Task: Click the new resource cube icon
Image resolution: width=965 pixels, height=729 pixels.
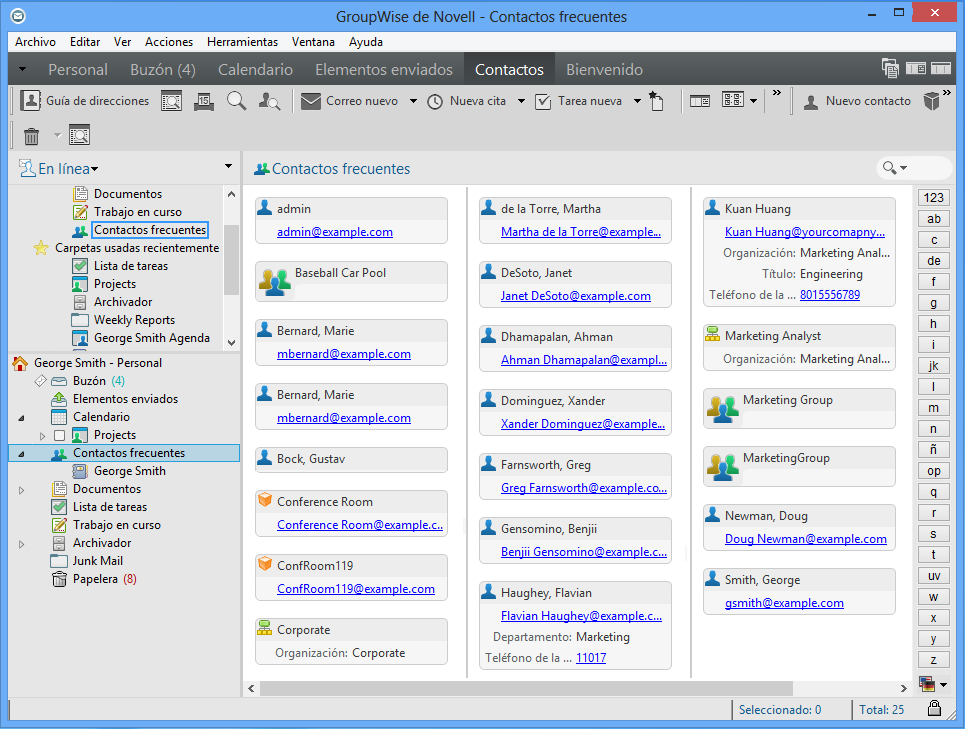Action: [932, 101]
